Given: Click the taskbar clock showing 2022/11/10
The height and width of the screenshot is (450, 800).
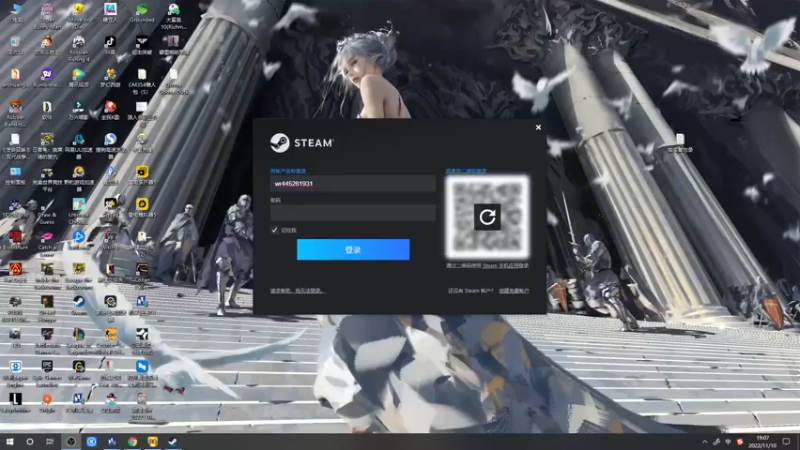Looking at the screenshot, I should click(762, 442).
